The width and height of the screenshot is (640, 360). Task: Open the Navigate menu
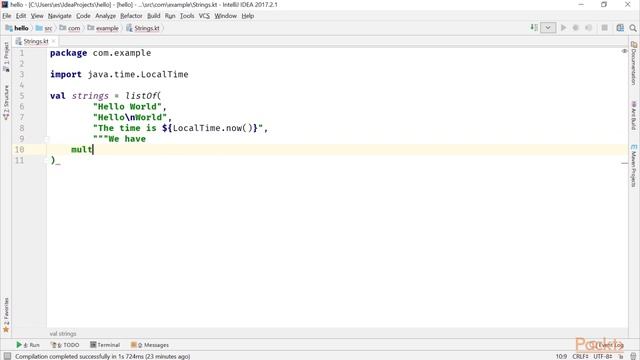60,16
